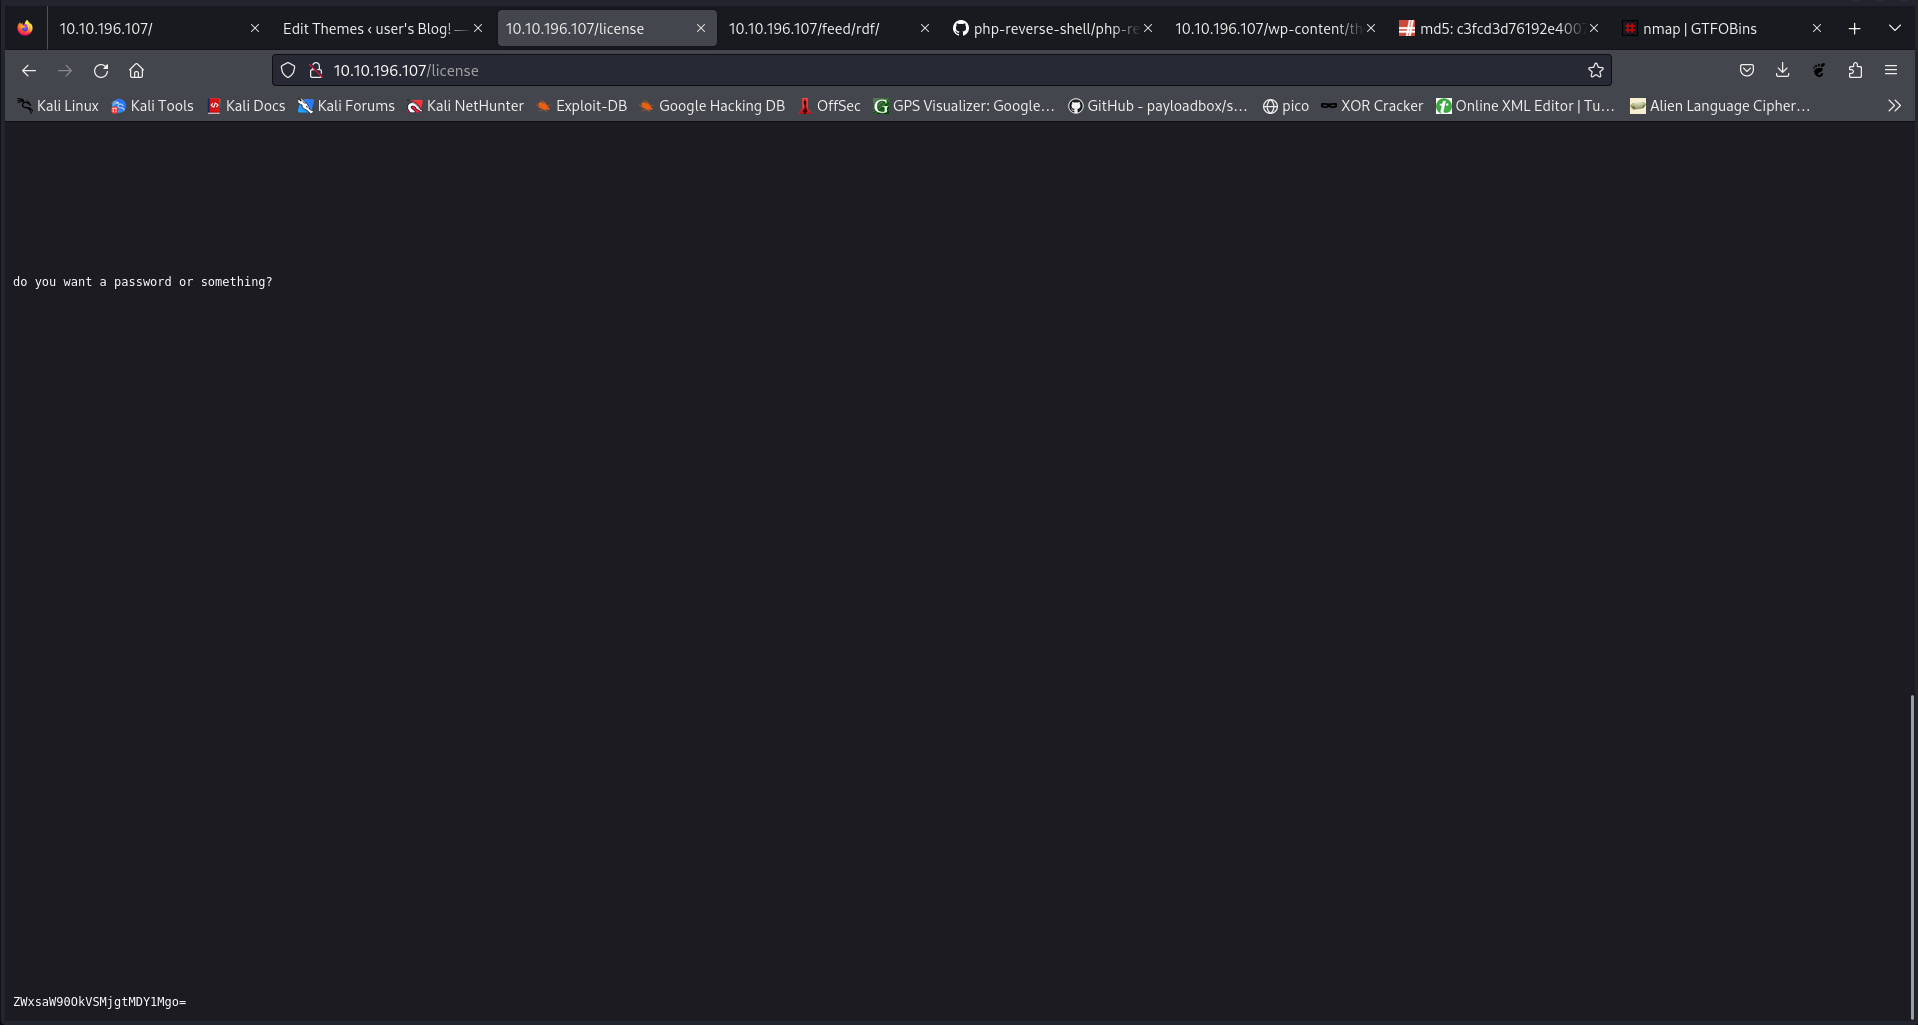Open Kali Docs bookmark
This screenshot has height=1025, width=1918.
(246, 105)
